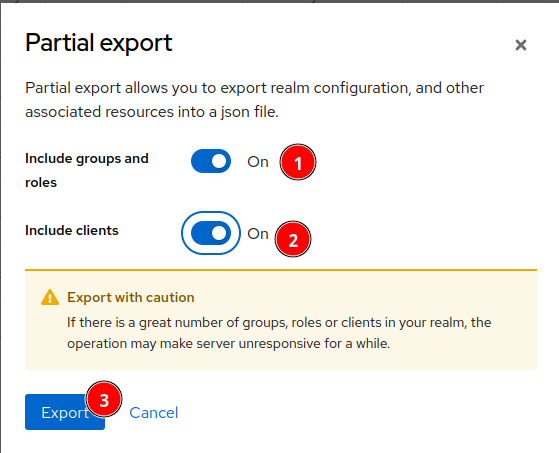
Task: Click the 'Partial export' dialog title
Action: click(99, 43)
